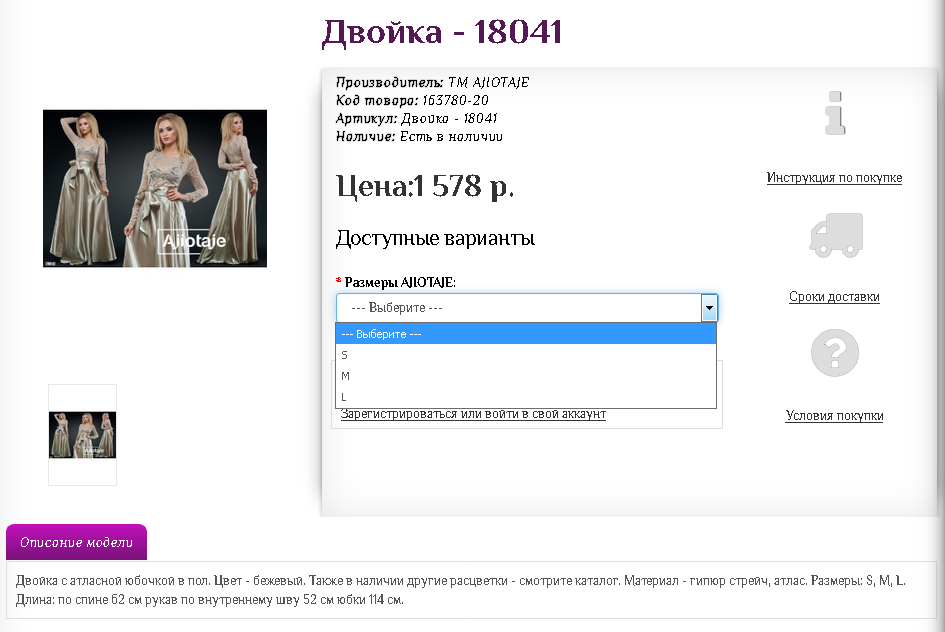Open the 'Условия покупки' link
Screen dimensions: 945x632
834,416
